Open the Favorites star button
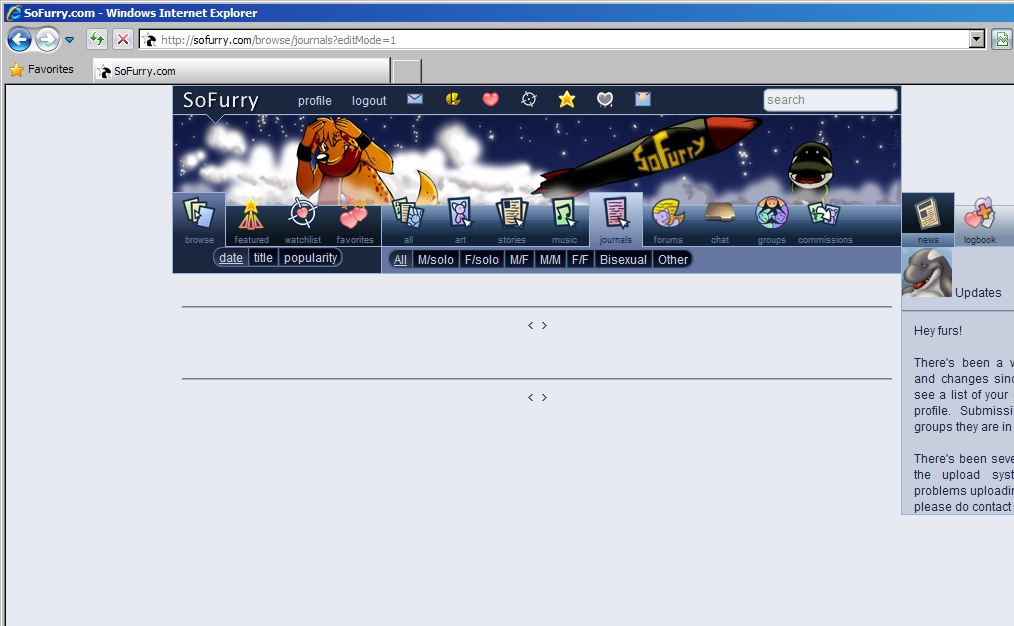 [41, 69]
